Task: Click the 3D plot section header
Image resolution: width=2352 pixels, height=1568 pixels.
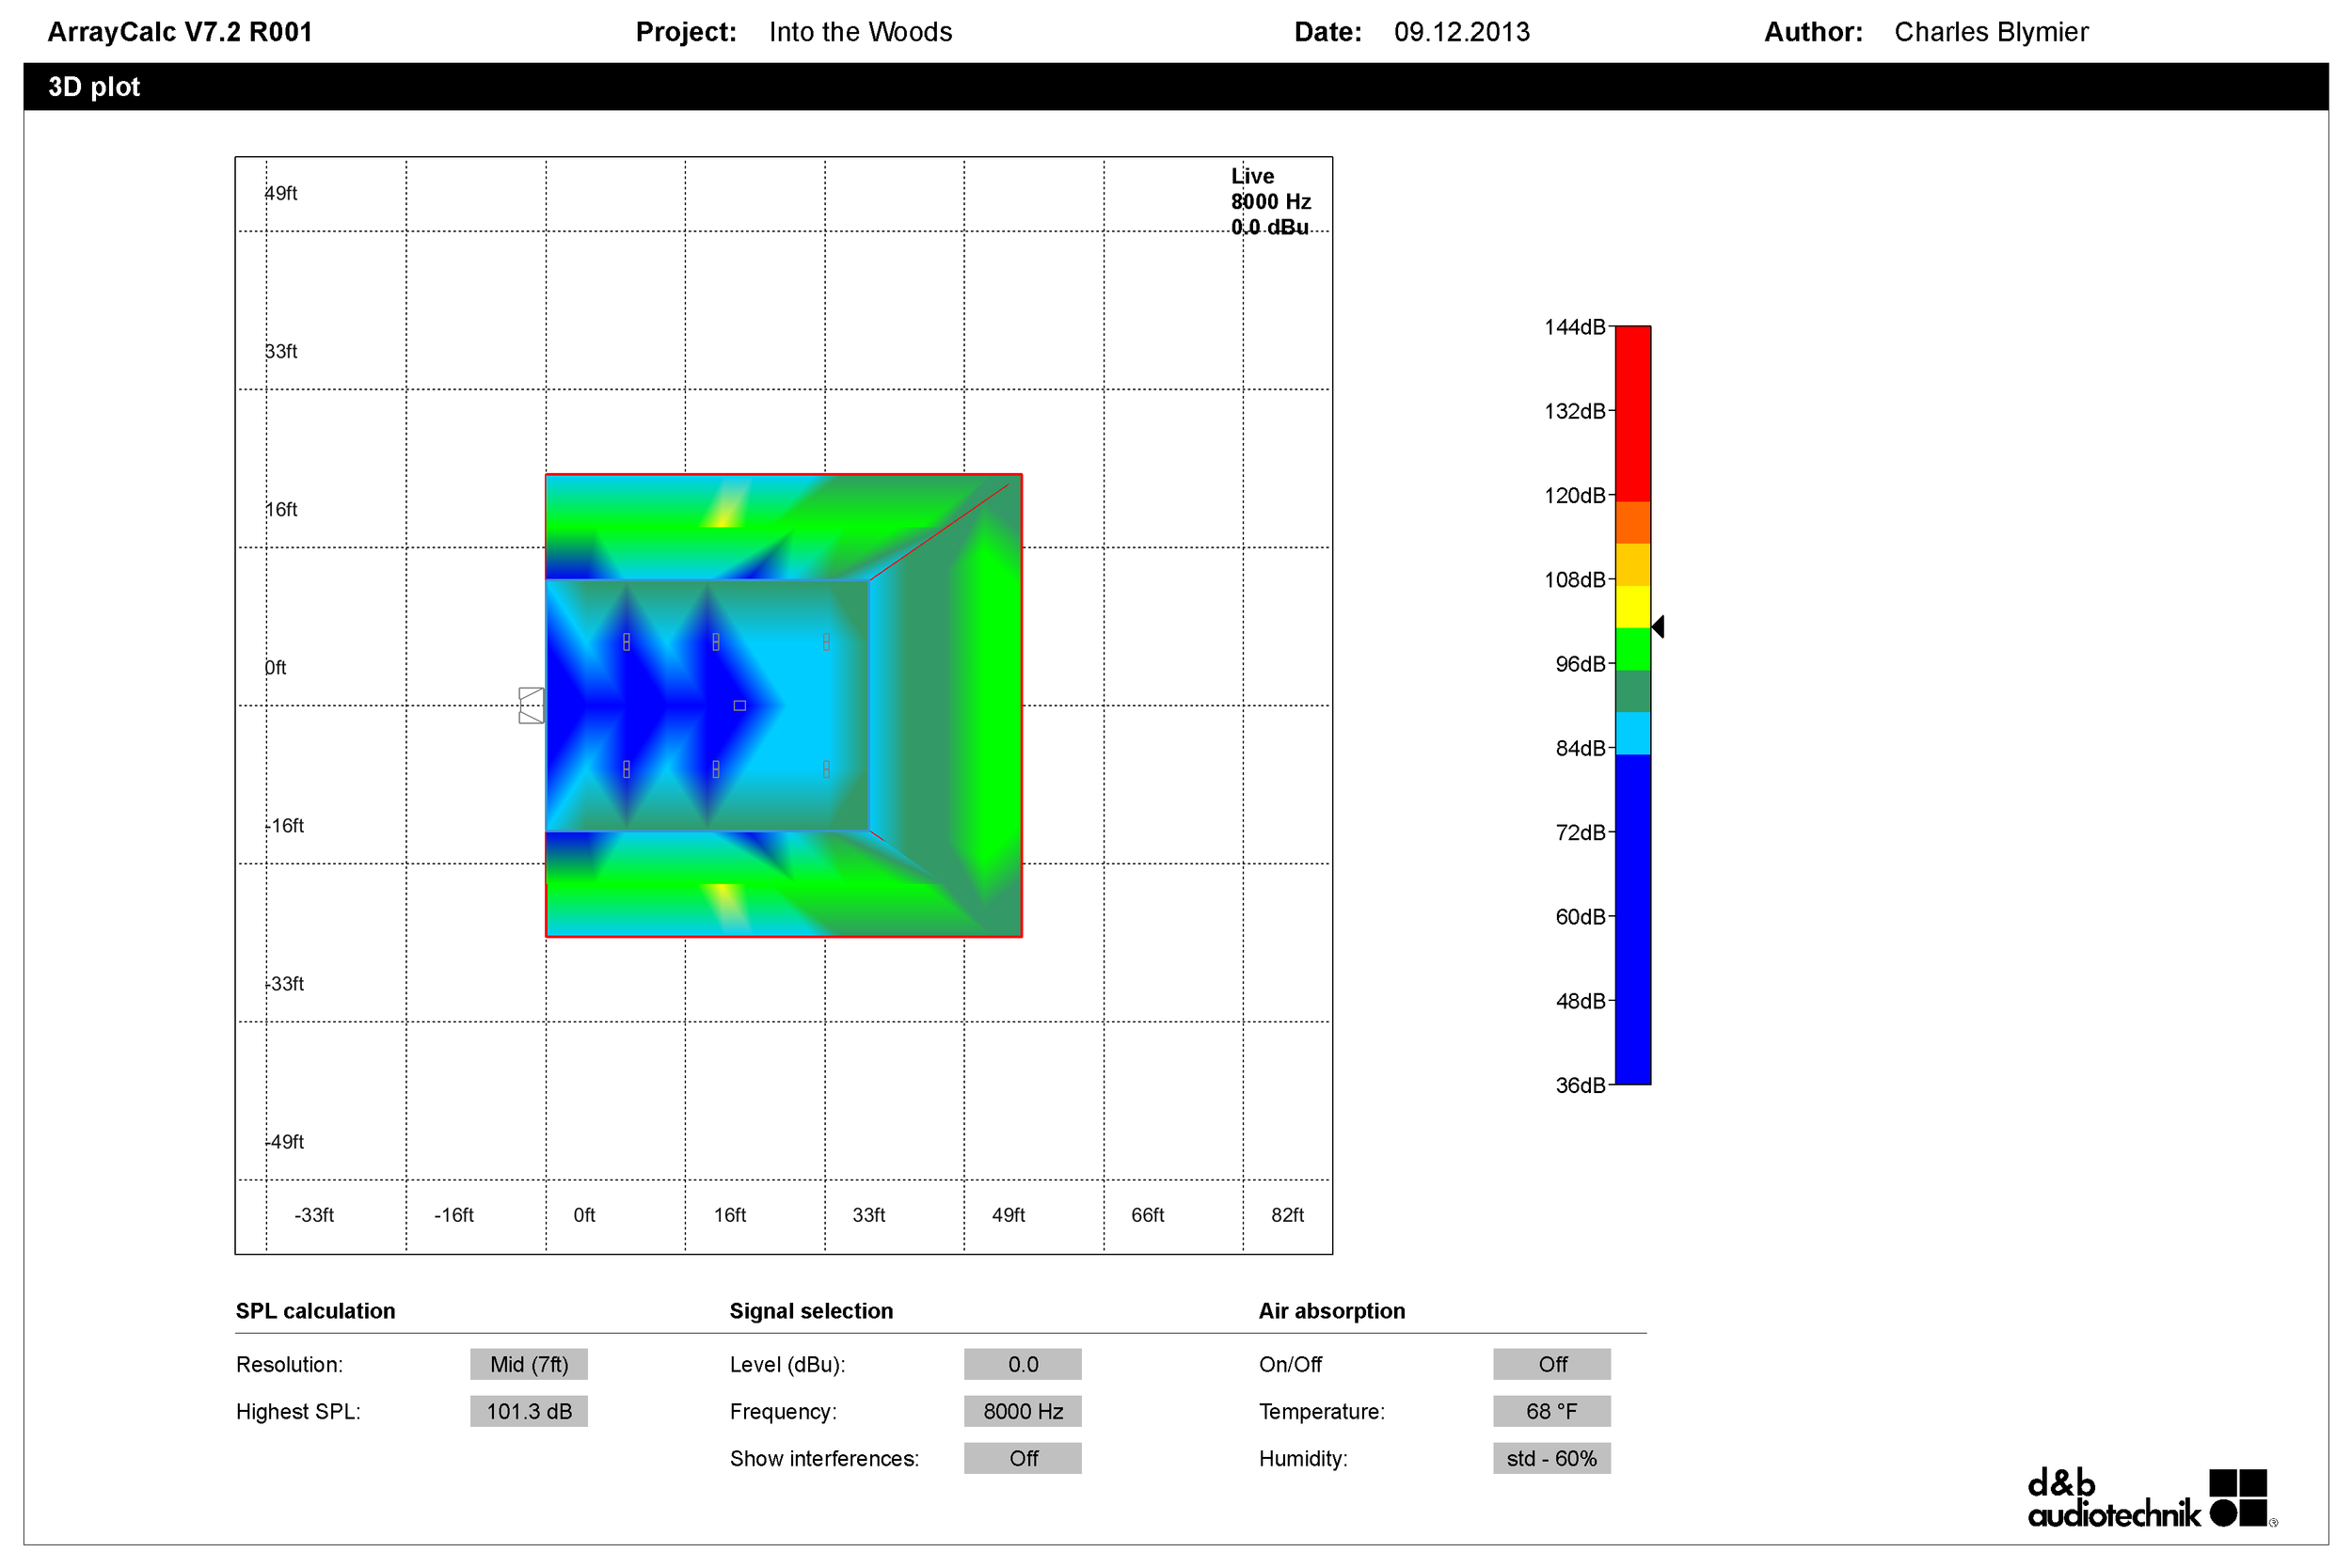Action: point(94,87)
